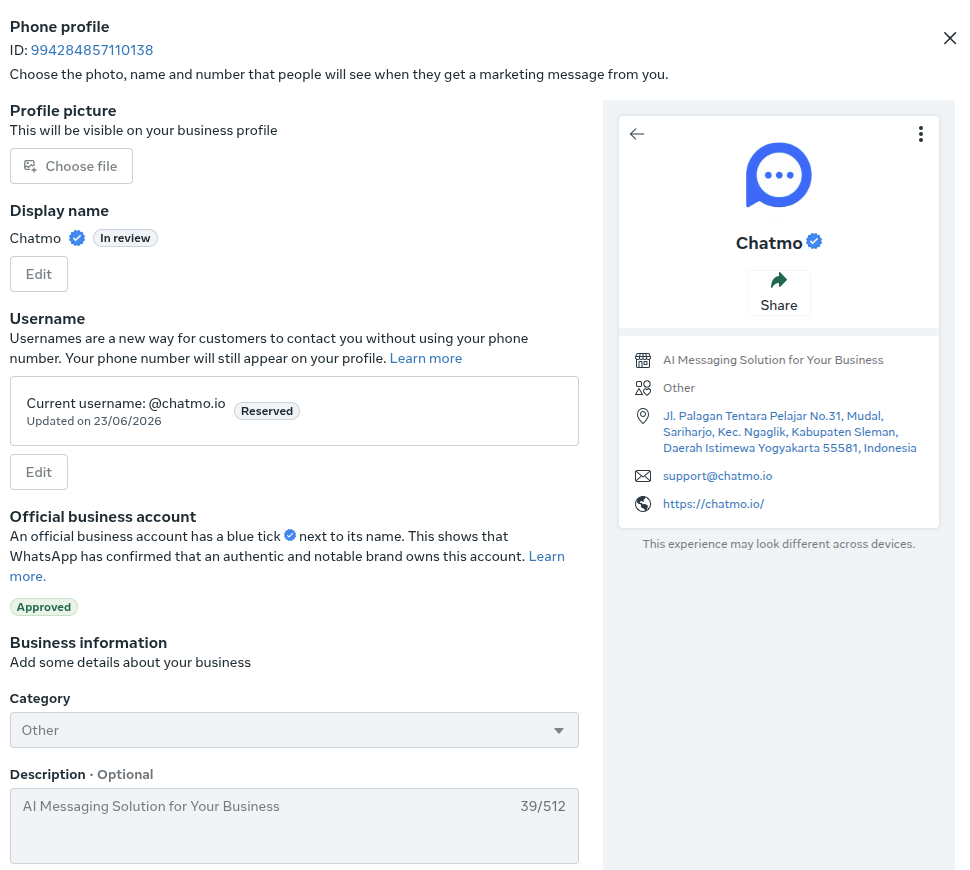Click the phone profile ID 994284857110138

pyautogui.click(x=92, y=50)
